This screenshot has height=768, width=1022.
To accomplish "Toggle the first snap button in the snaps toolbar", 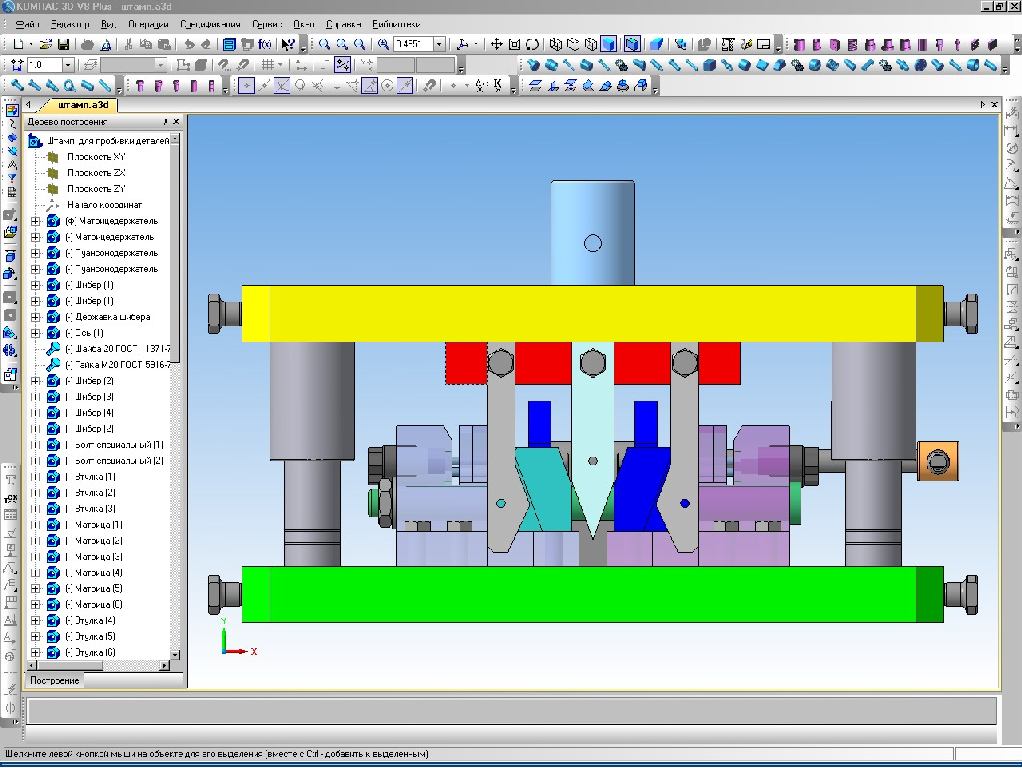I will 246,86.
